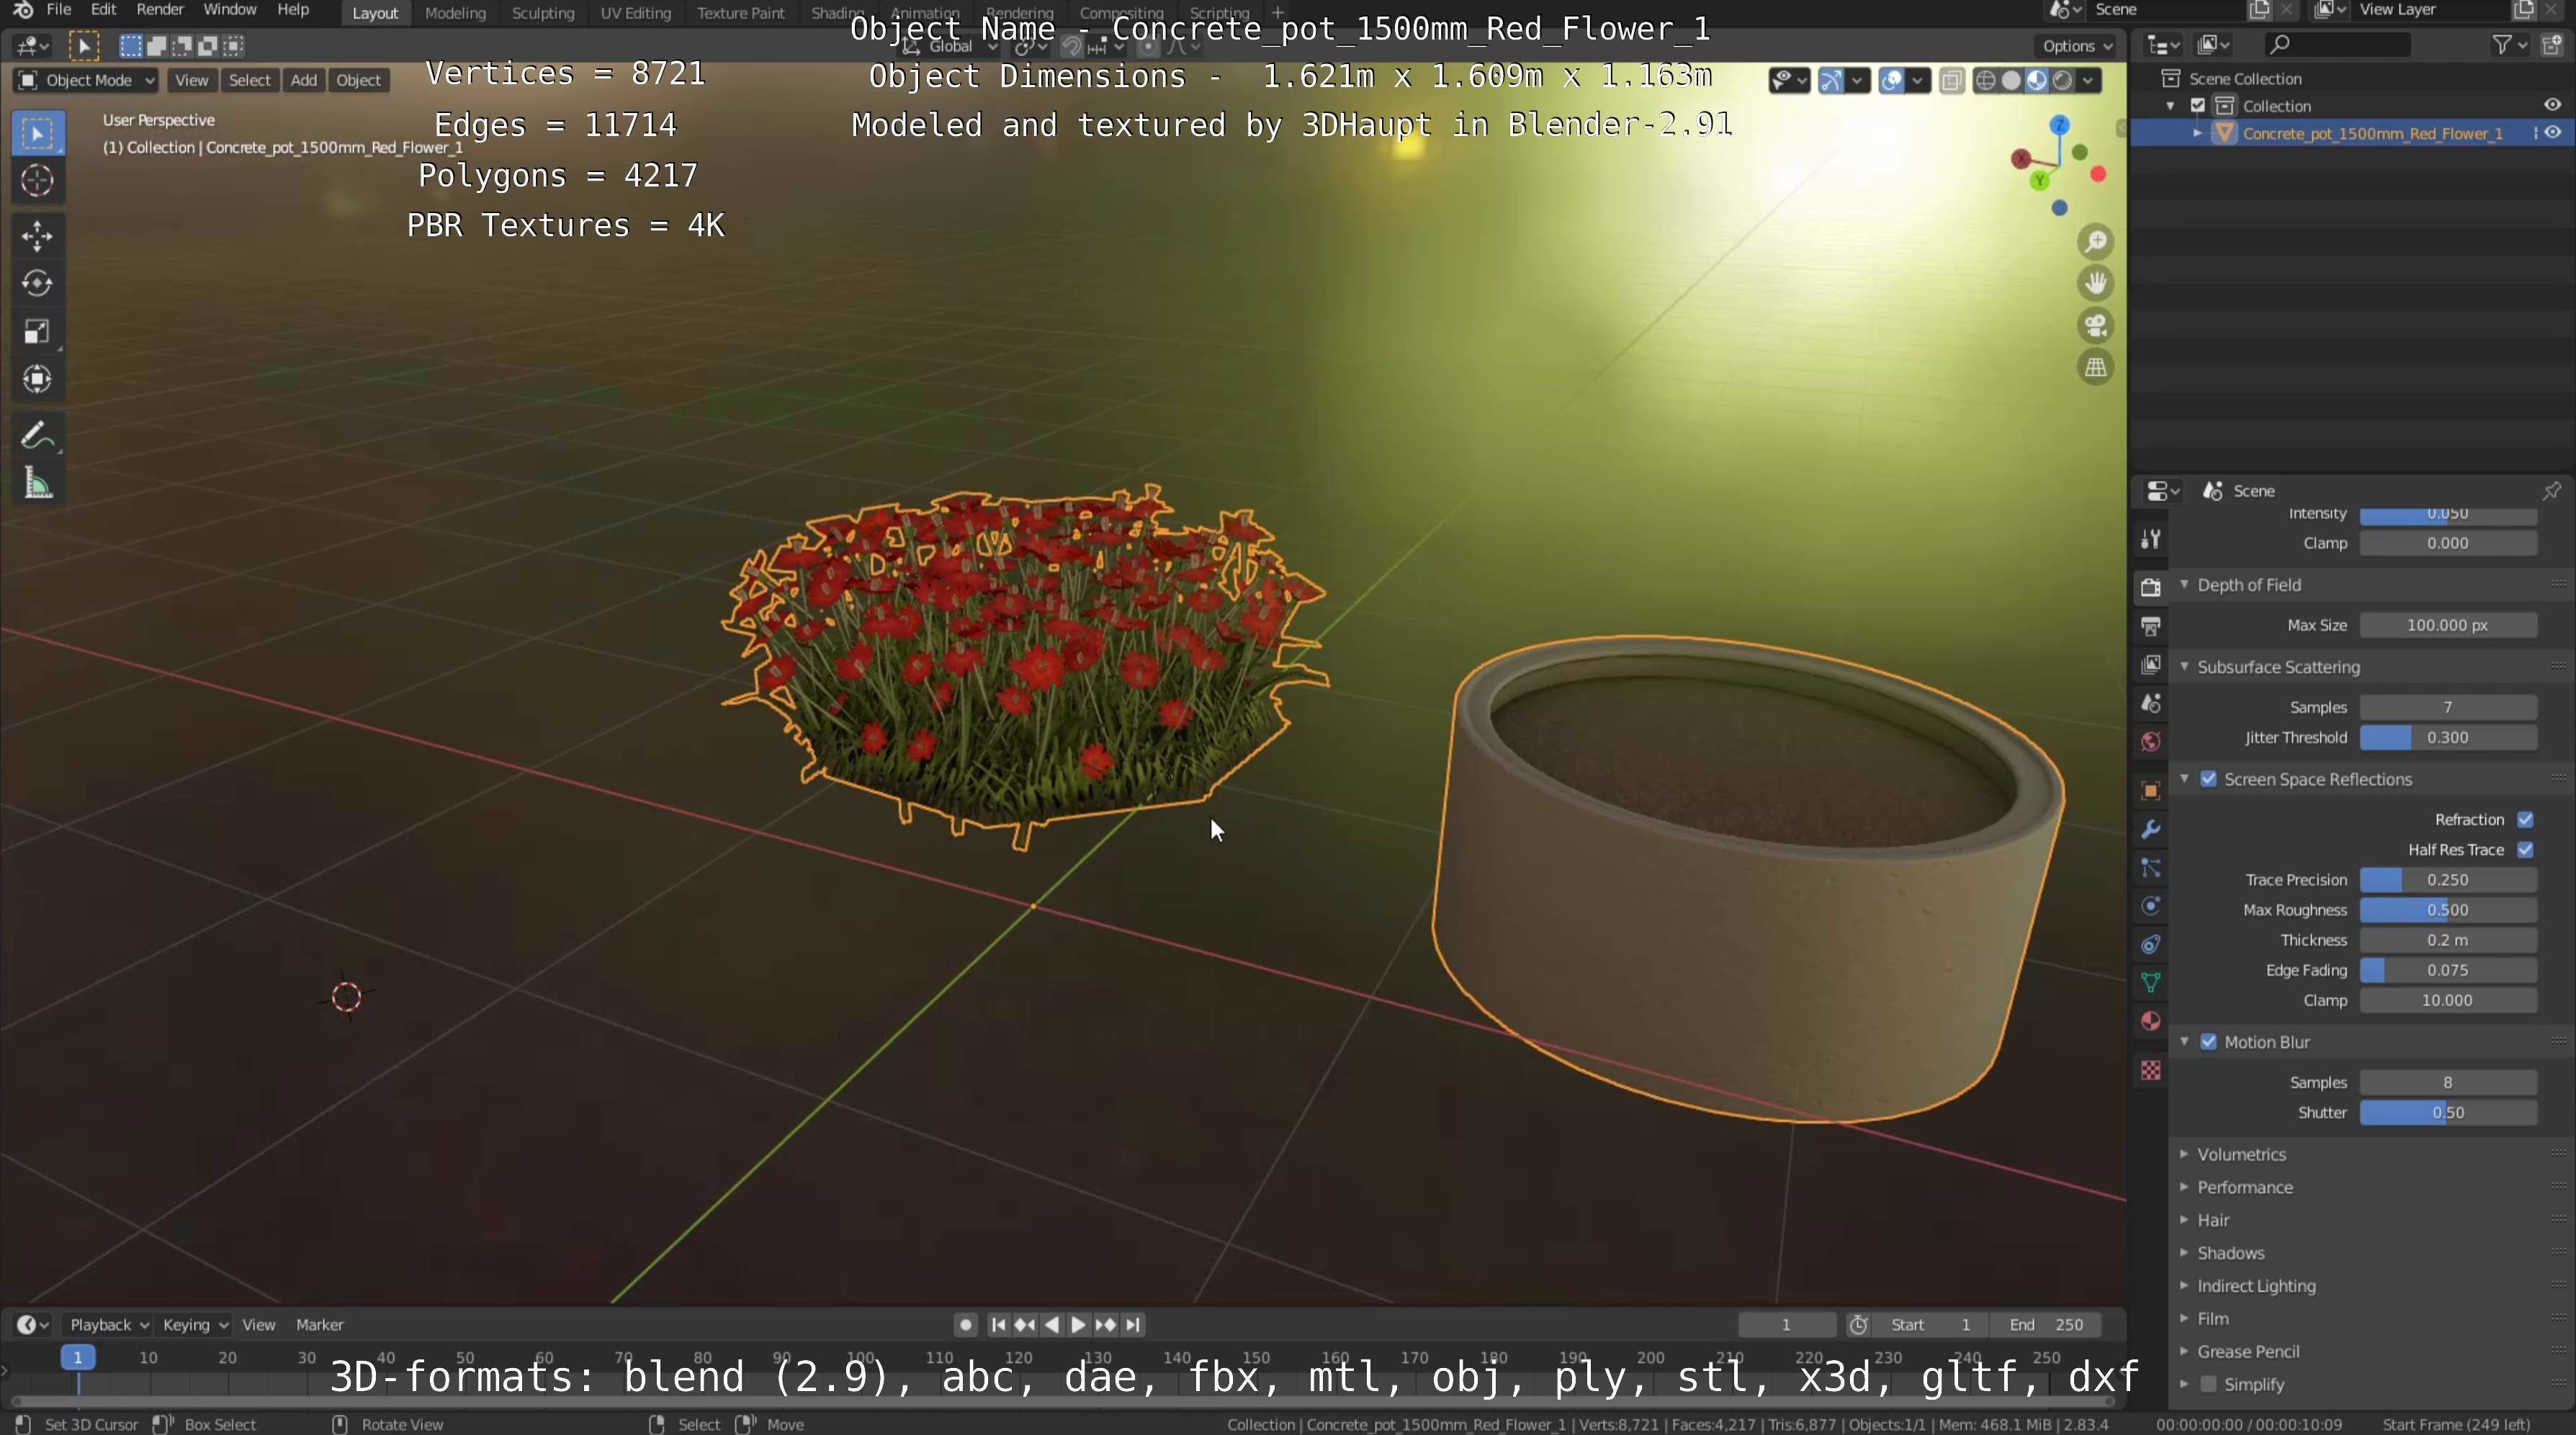Screen dimensions: 2576x1435
Task: Adjust the Trace Precision slider
Action: tap(2447, 880)
